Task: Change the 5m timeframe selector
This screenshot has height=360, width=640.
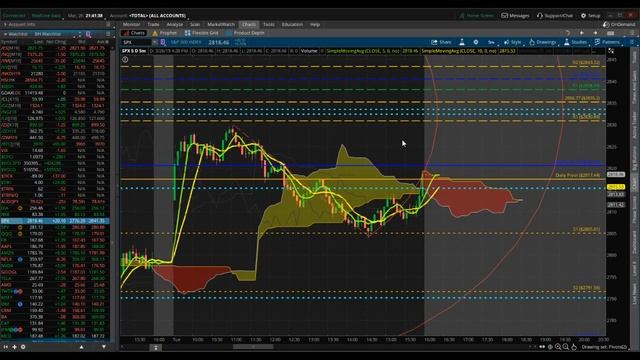Action: pos(491,42)
